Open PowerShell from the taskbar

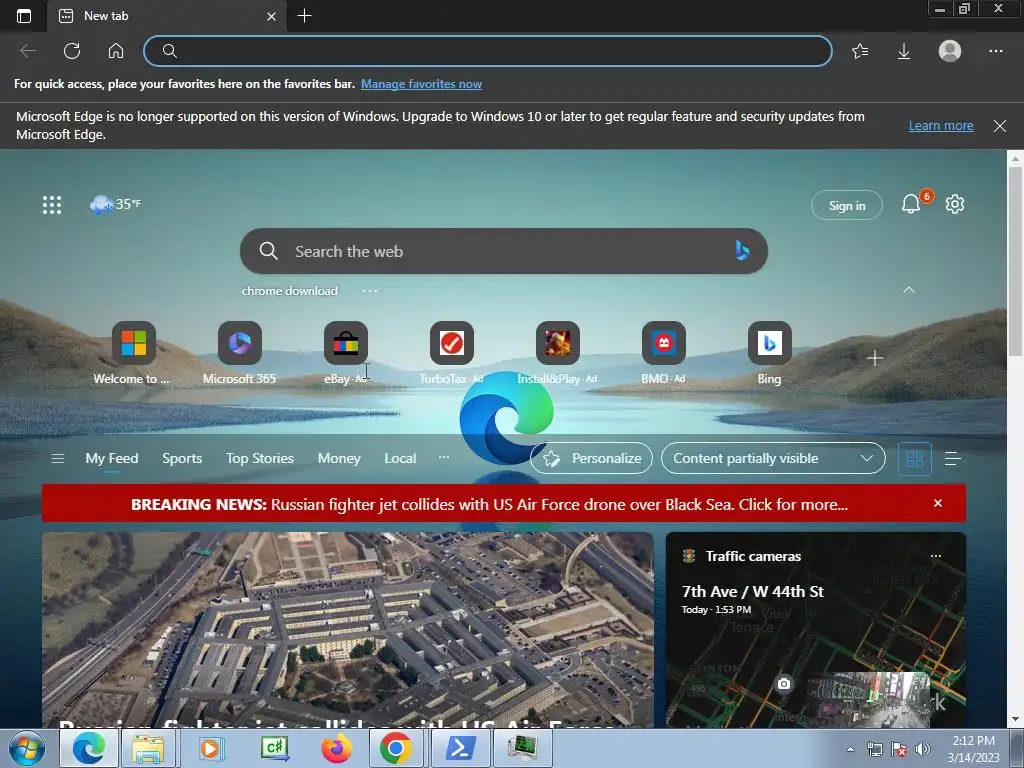[x=460, y=748]
